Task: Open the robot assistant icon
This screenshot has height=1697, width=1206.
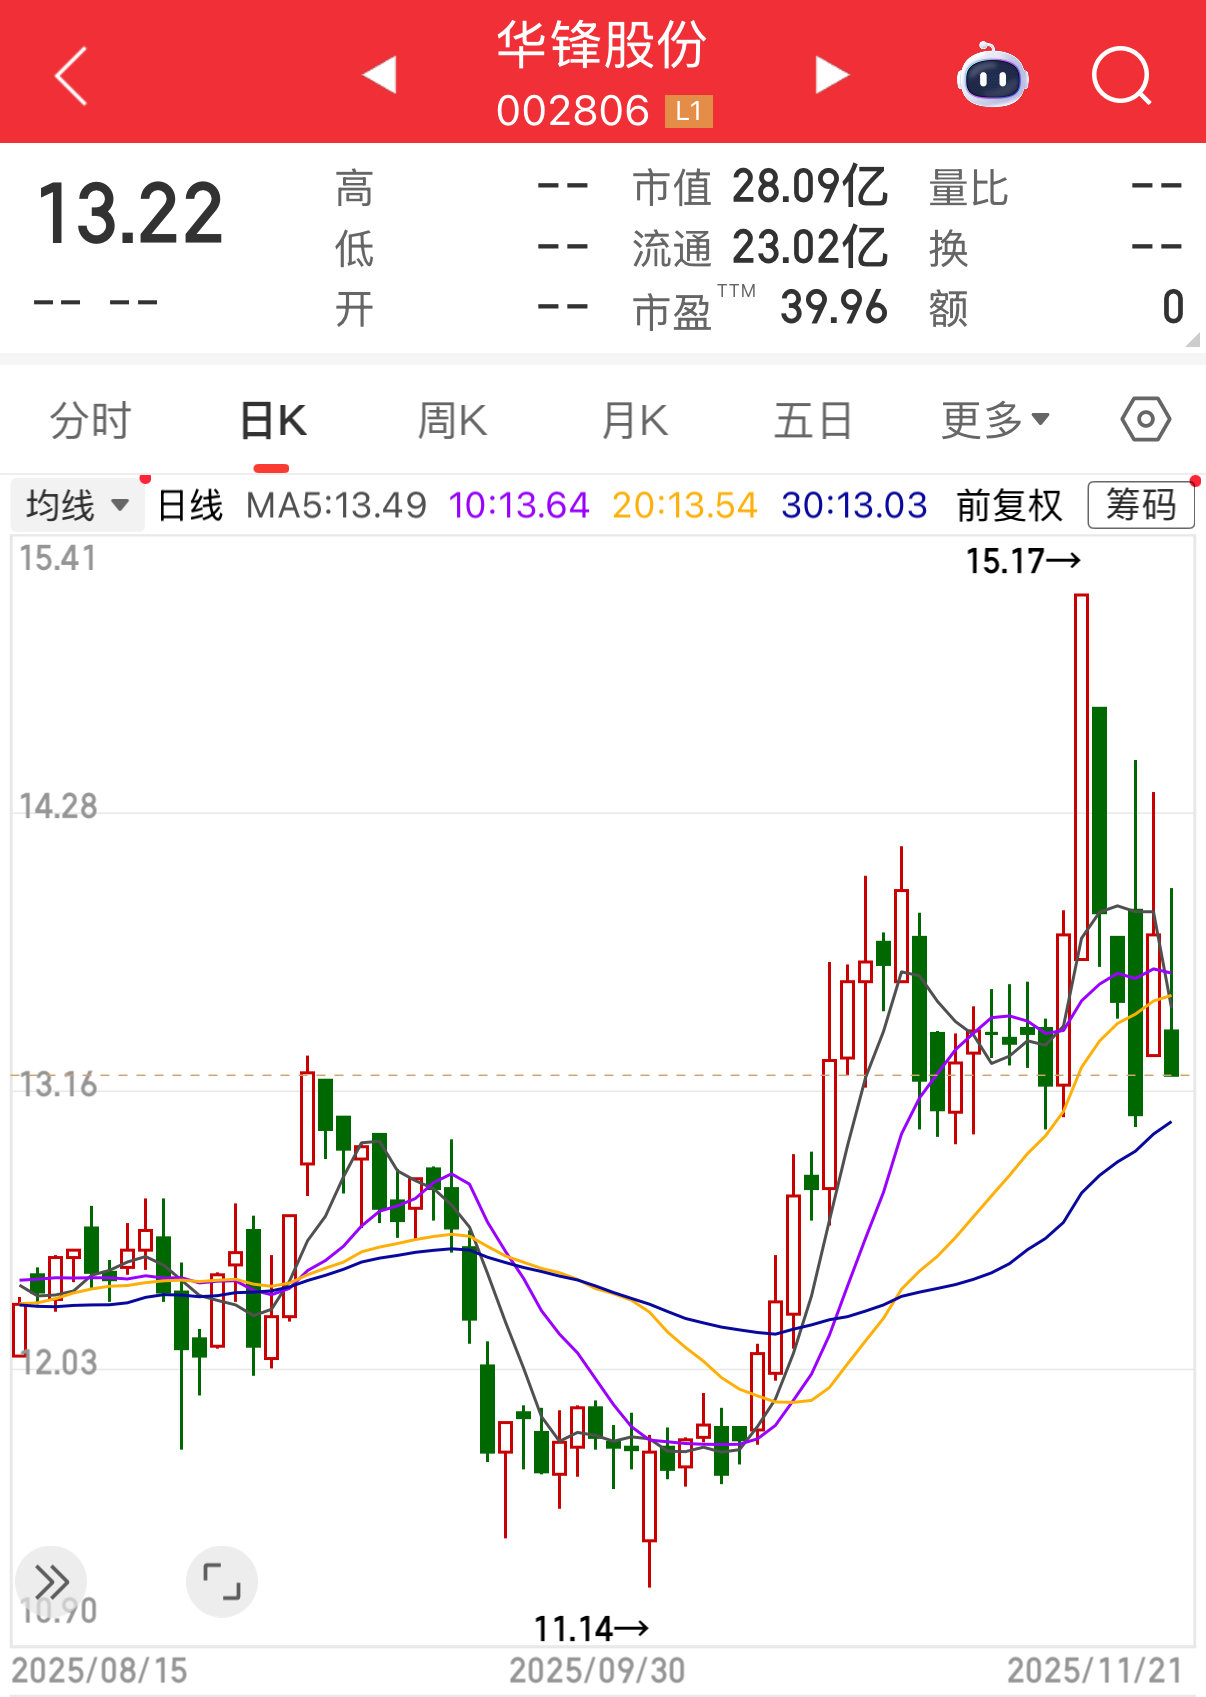Action: tap(992, 76)
